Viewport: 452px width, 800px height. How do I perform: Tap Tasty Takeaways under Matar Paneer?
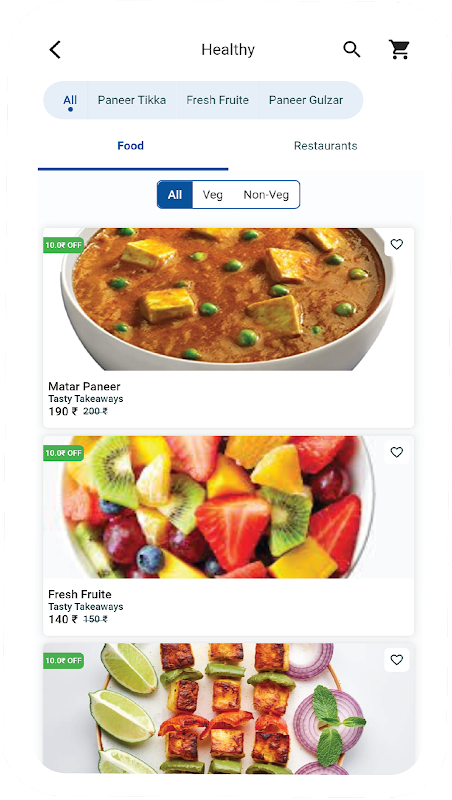(x=86, y=399)
